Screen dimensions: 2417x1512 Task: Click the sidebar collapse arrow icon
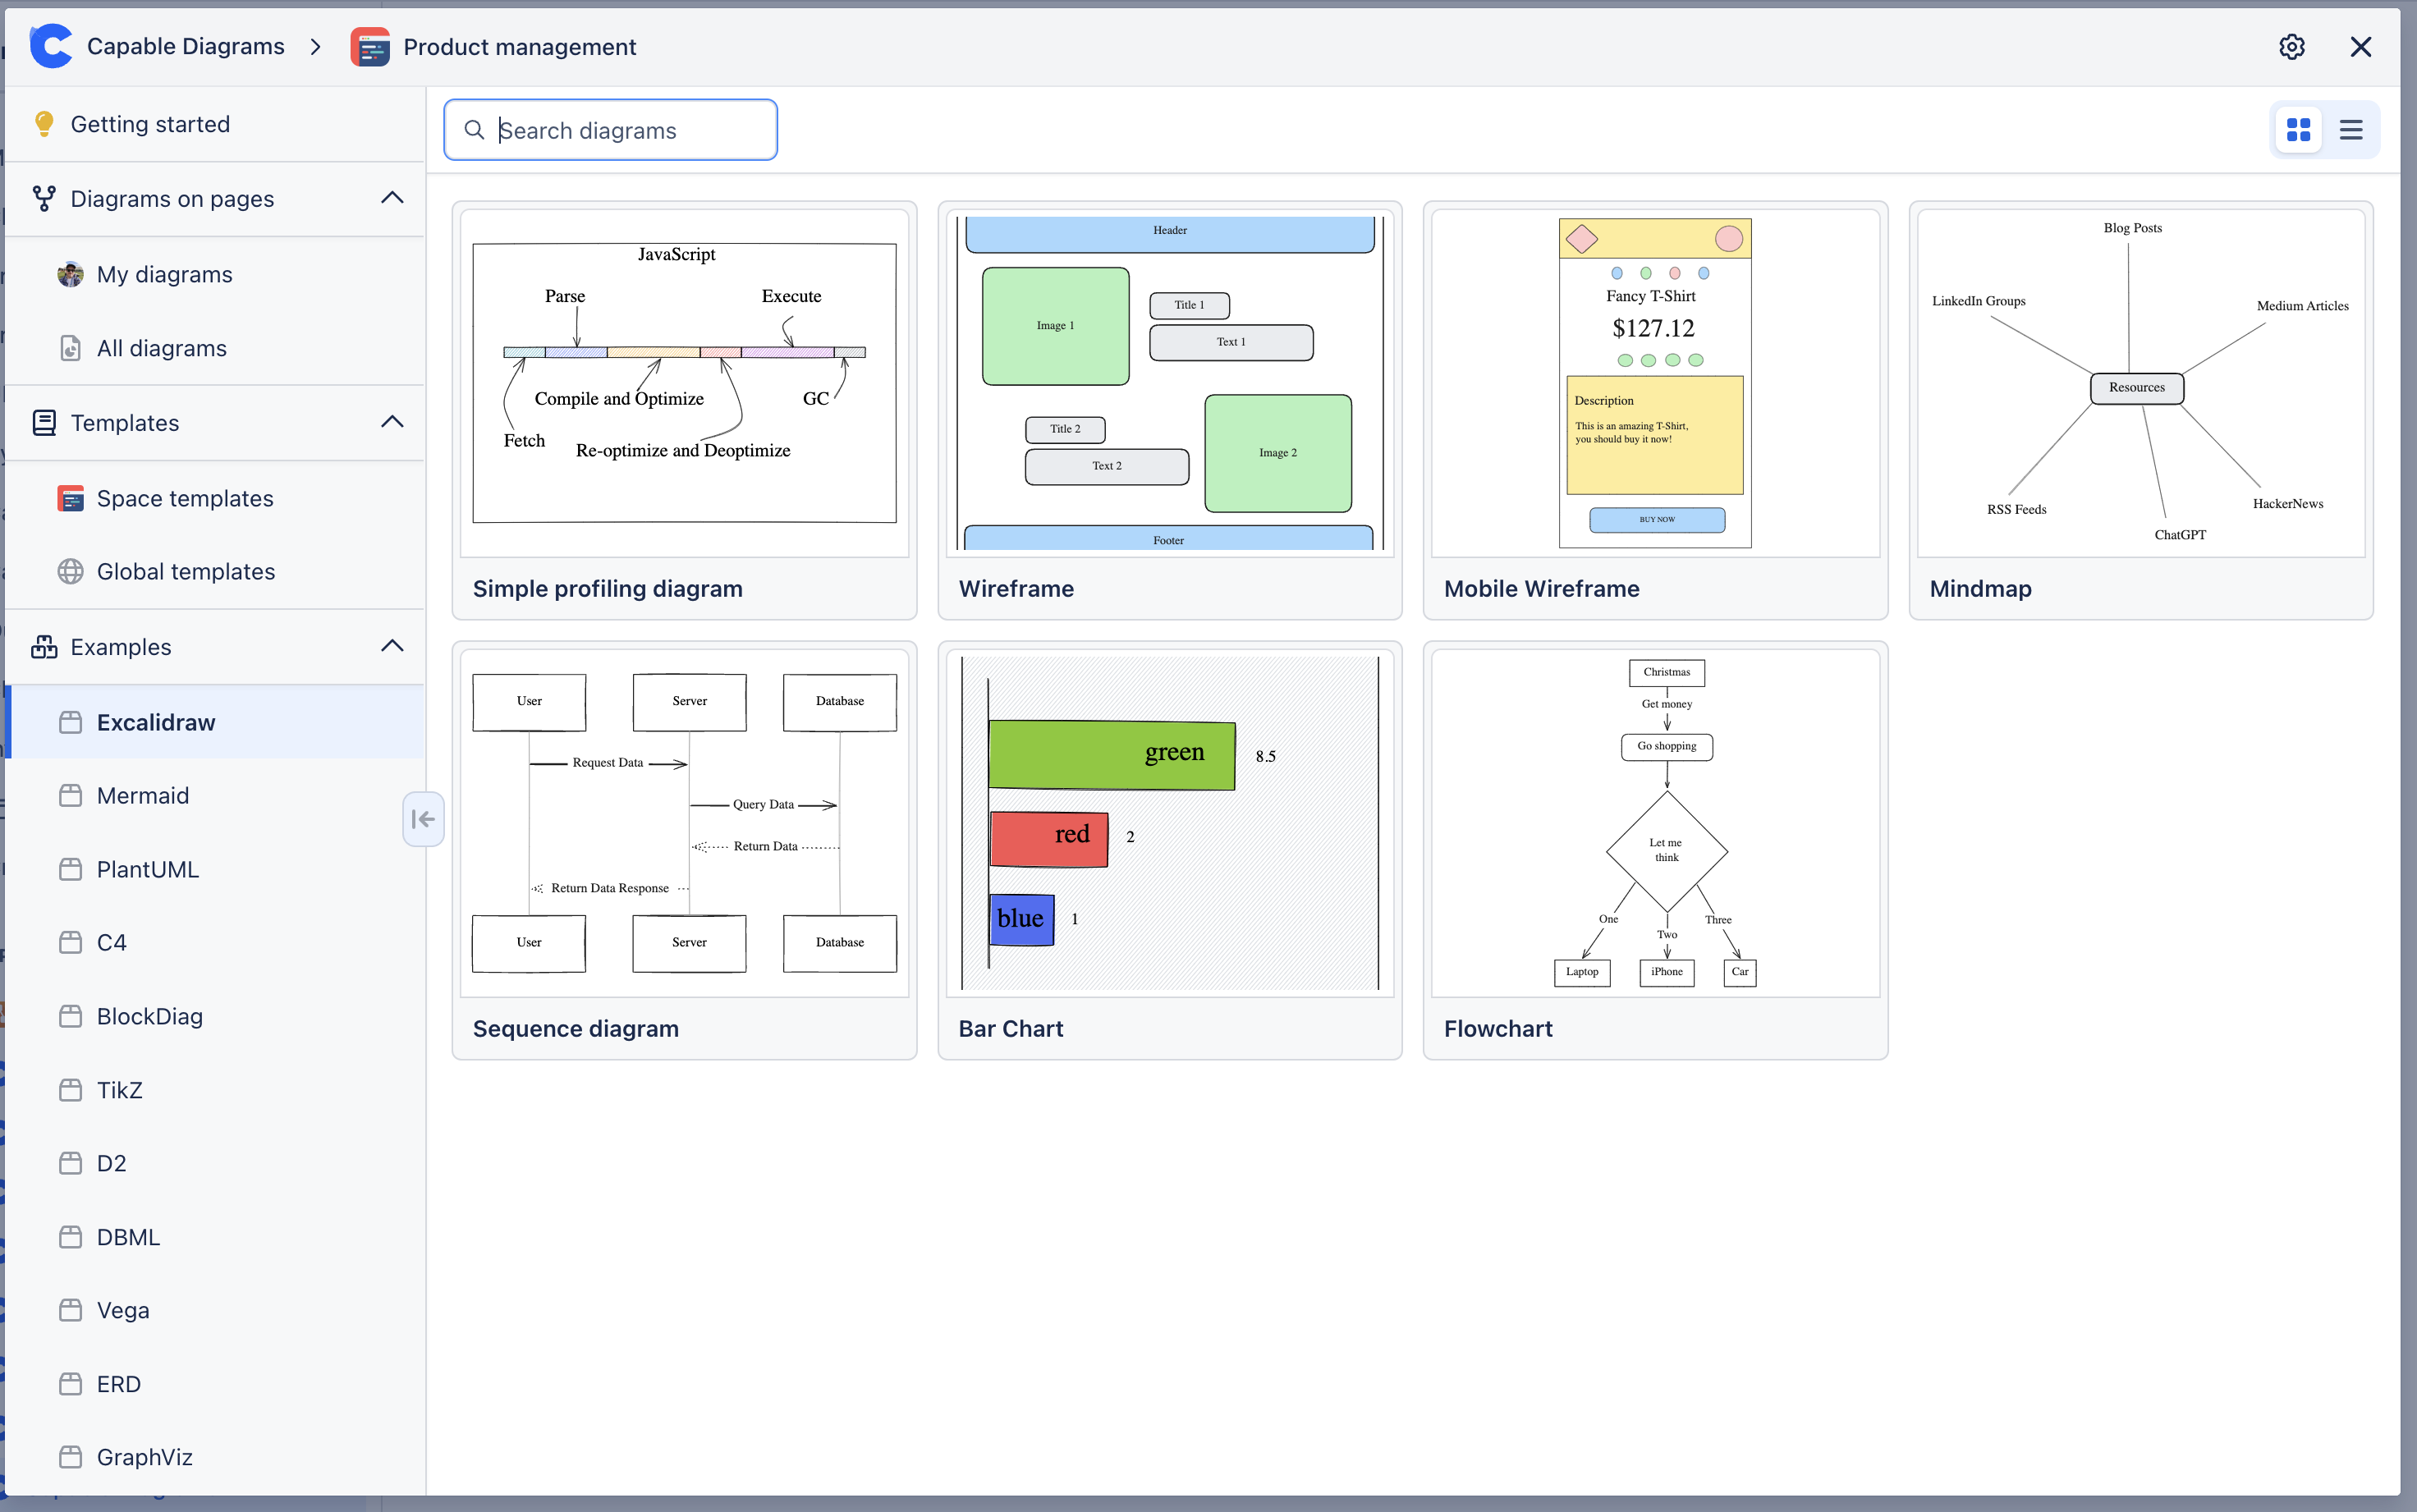[423, 819]
